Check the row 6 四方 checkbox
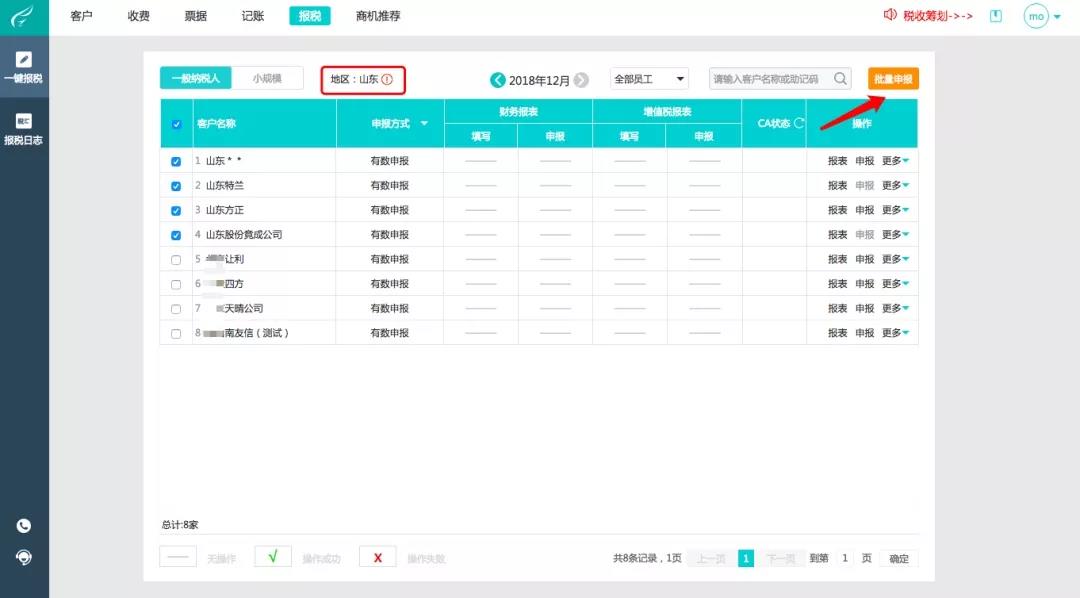Viewport: 1080px width, 598px height. [176, 285]
